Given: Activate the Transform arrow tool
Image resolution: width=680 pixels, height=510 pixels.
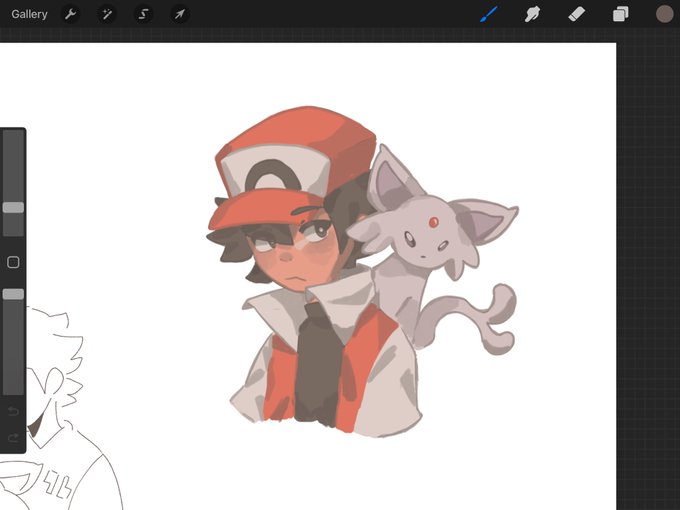Looking at the screenshot, I should [179, 14].
